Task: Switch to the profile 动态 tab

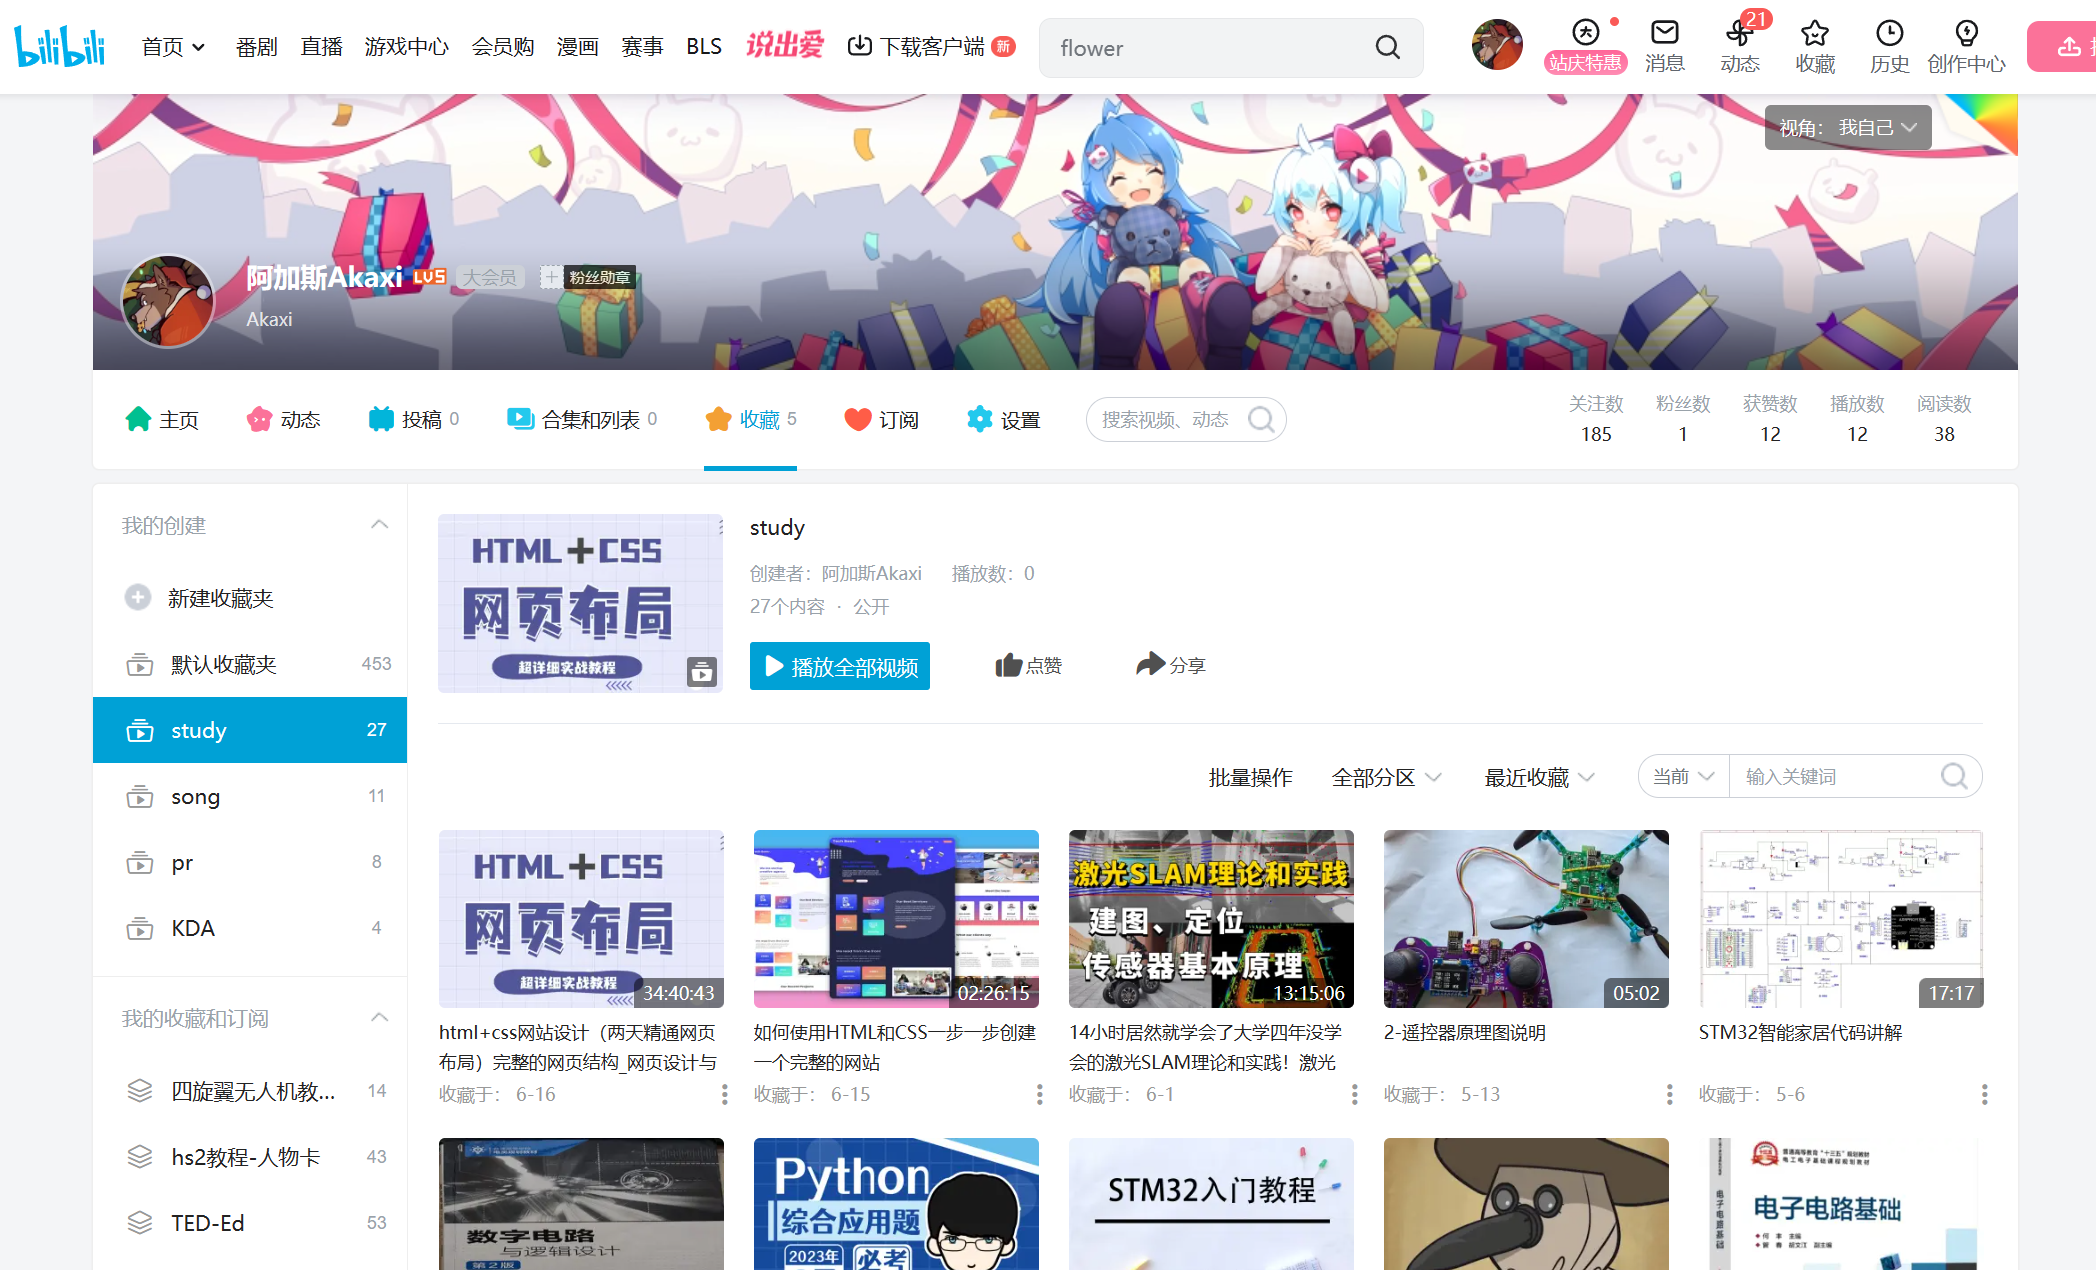Action: pos(283,419)
